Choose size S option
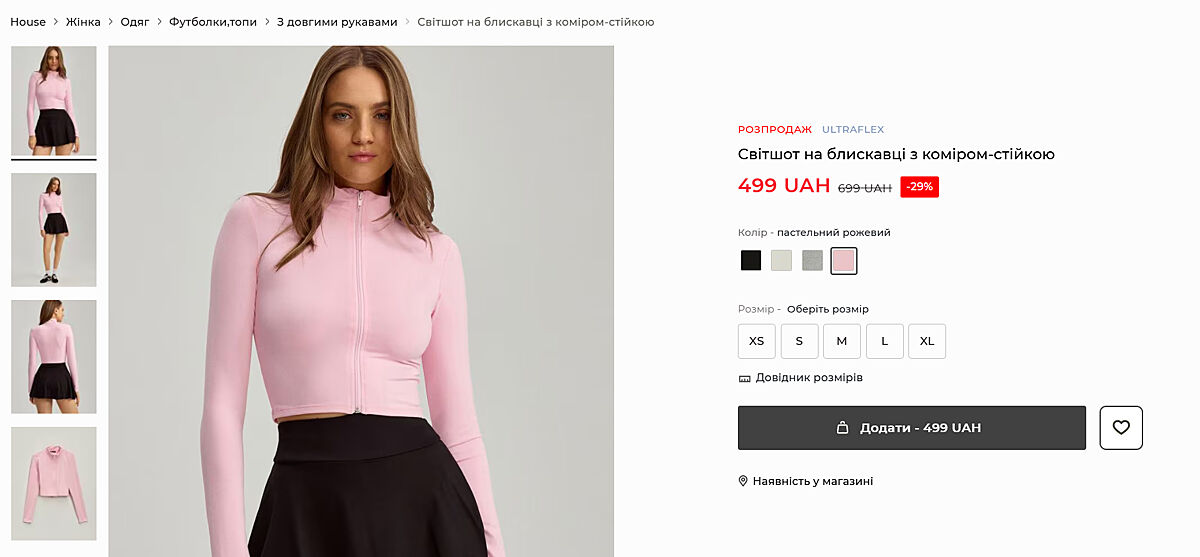 (x=799, y=341)
